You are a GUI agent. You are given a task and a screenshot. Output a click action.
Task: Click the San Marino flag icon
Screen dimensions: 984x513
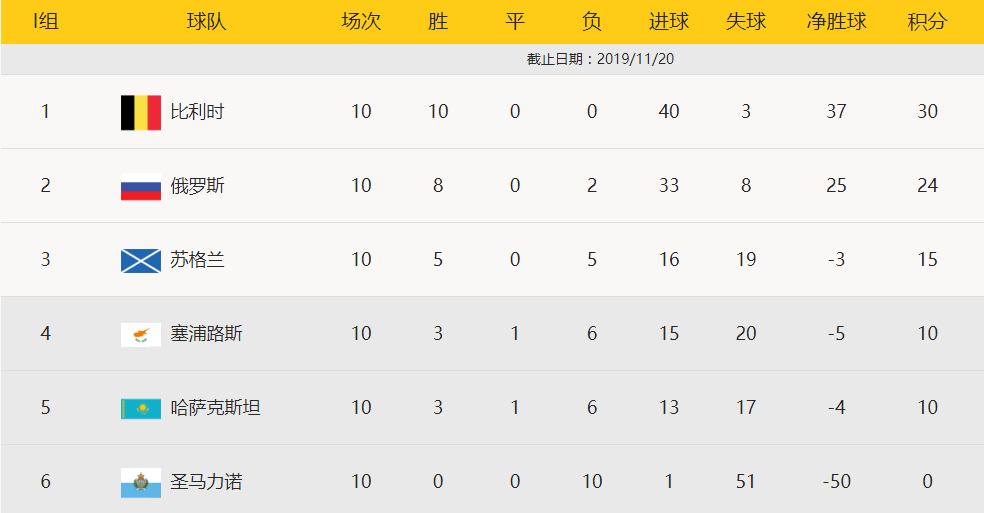pyautogui.click(x=141, y=483)
